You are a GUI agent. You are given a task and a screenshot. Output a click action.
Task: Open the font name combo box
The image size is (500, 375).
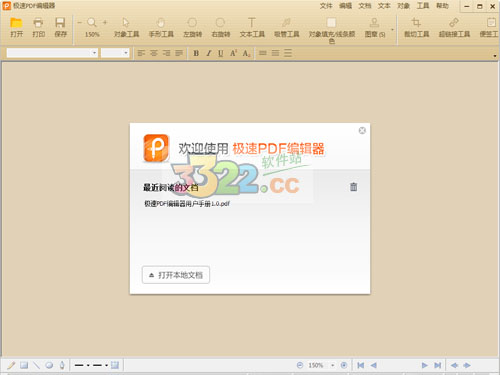(52, 53)
